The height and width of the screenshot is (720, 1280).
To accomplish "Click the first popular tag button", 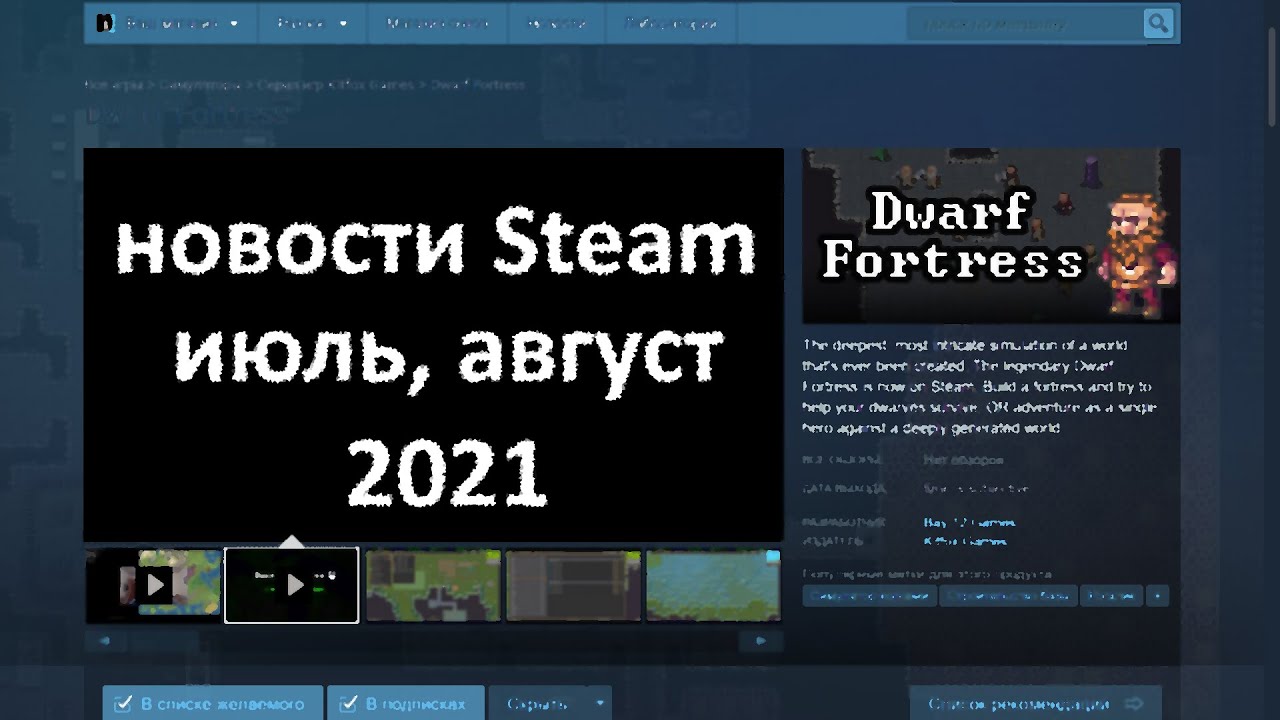I will 869,596.
